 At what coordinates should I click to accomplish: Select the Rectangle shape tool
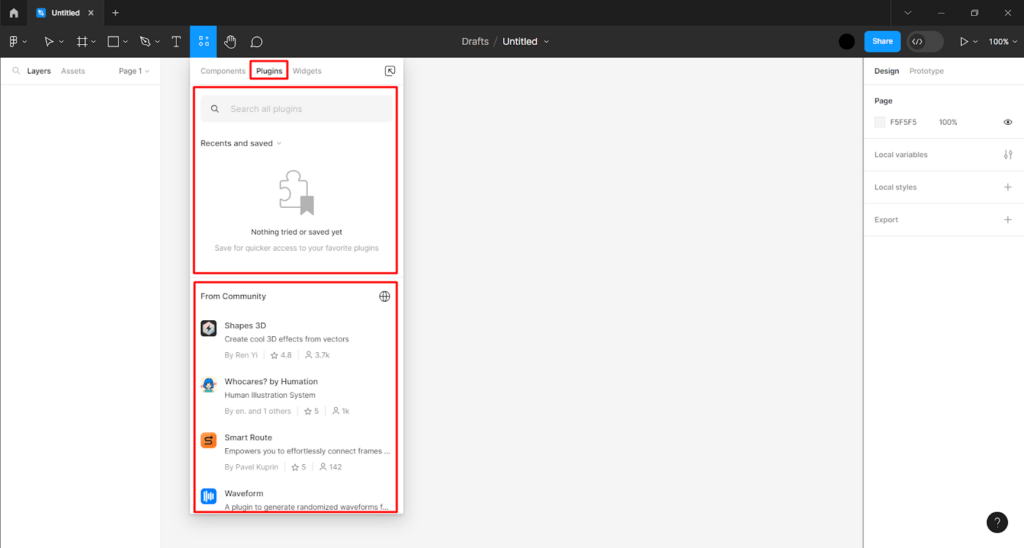click(113, 42)
